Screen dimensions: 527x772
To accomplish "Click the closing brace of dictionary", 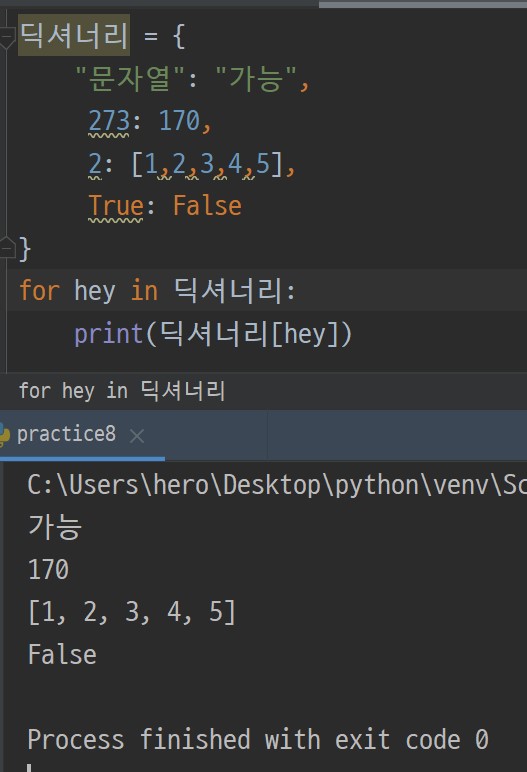I will pyautogui.click(x=25, y=248).
